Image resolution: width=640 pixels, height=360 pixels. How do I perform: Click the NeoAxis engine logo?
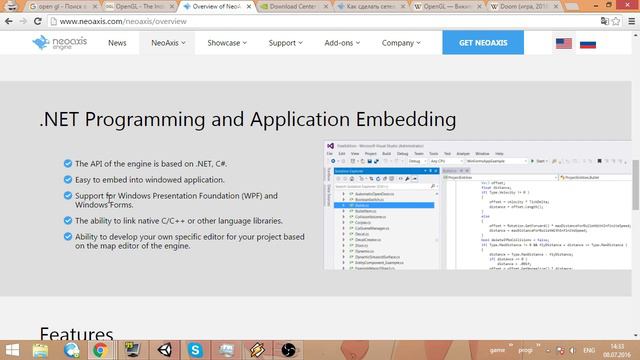point(60,42)
